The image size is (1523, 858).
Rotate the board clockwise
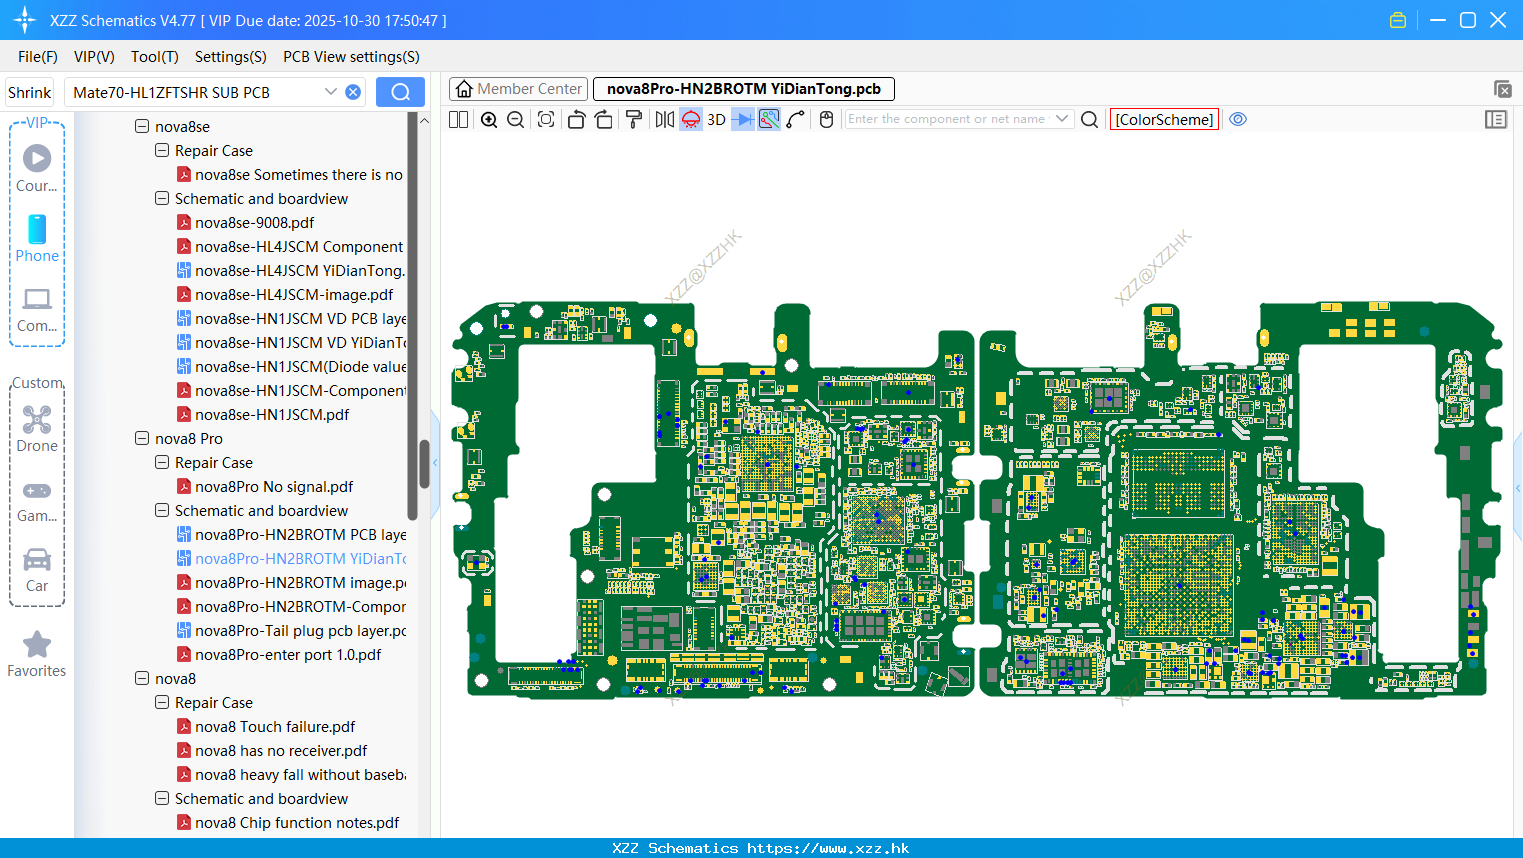click(x=603, y=119)
